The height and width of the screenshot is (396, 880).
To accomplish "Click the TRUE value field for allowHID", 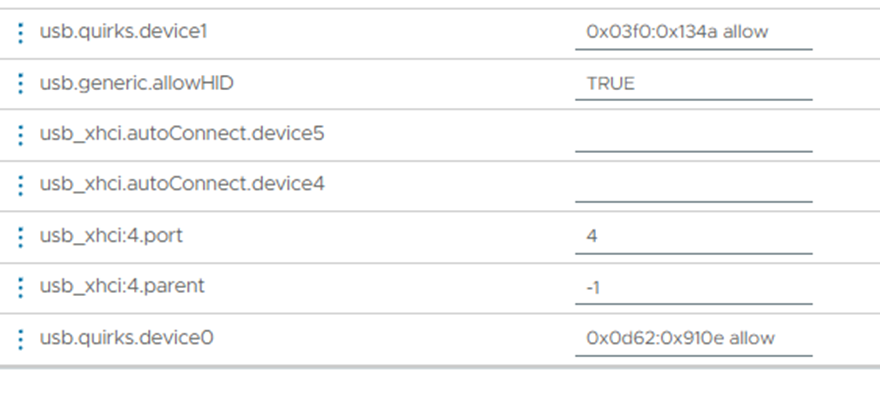I will pos(694,84).
